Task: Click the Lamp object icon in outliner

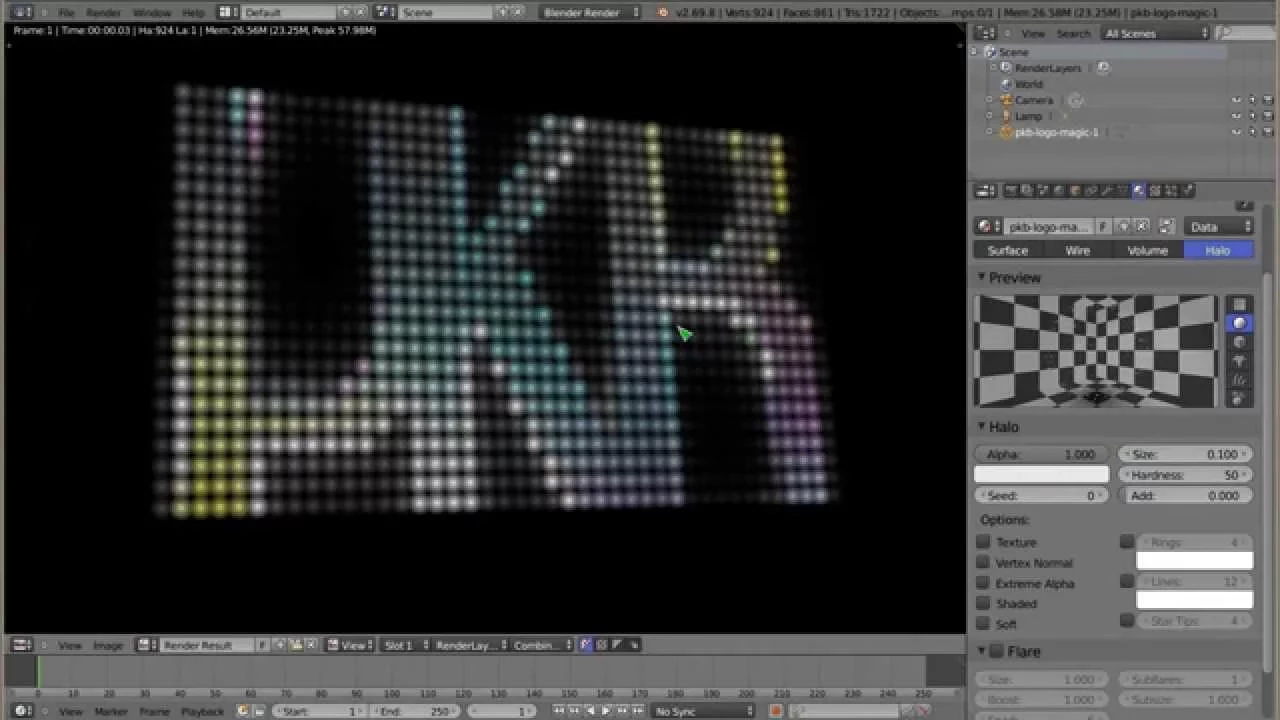Action: [1007, 116]
